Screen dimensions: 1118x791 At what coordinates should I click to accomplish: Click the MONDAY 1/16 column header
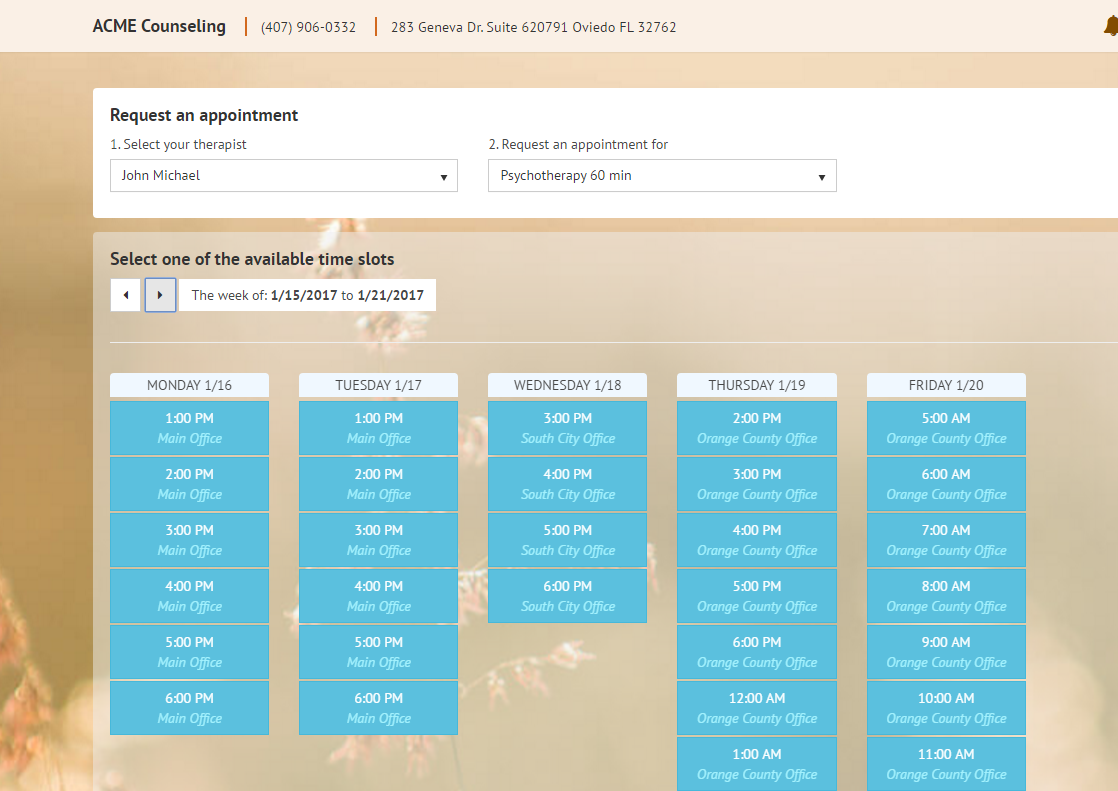coord(189,385)
